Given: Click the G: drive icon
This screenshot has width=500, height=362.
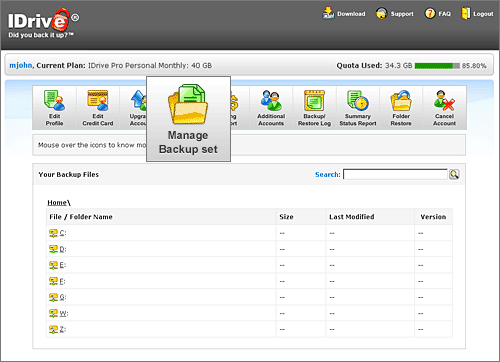Looking at the screenshot, I should 53,297.
